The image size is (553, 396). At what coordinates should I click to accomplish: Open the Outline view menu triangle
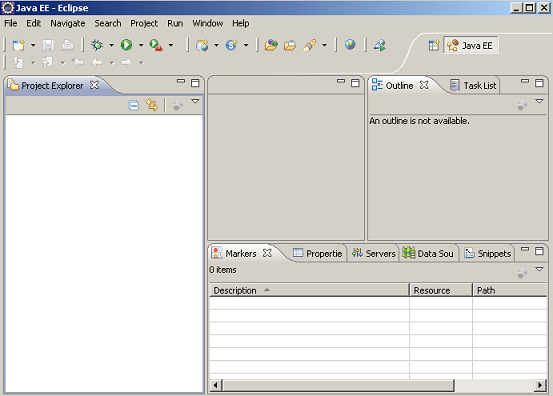click(x=539, y=101)
